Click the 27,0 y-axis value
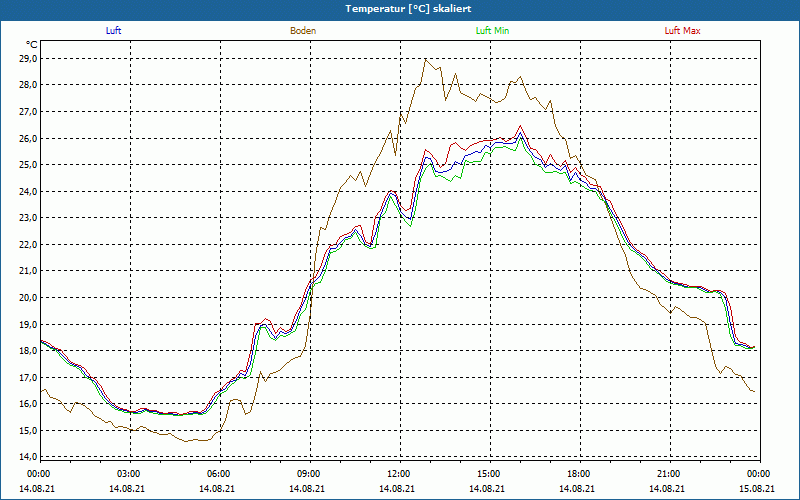The width and height of the screenshot is (800, 500). point(29,111)
